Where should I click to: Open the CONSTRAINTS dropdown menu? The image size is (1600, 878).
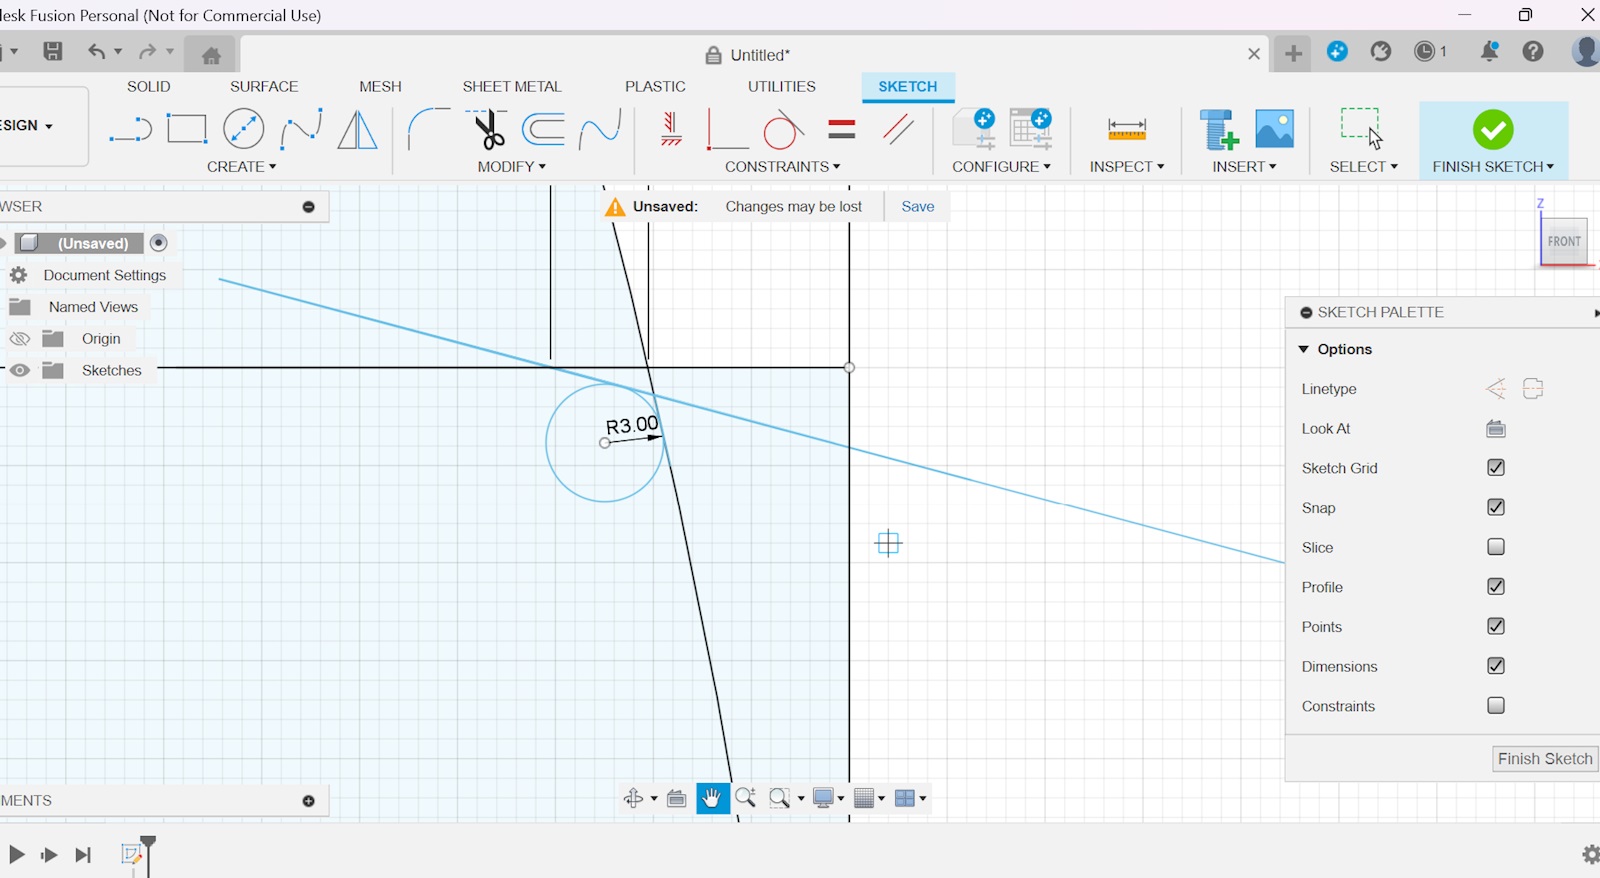pyautogui.click(x=782, y=167)
